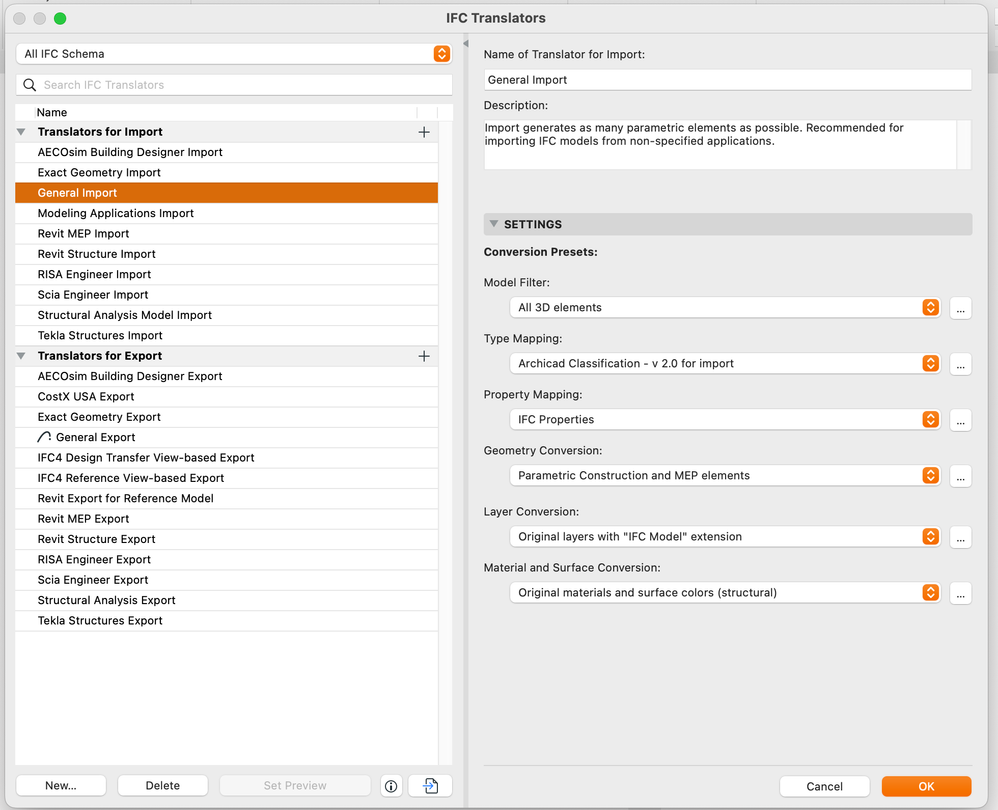
Task: Select RISA Engineer Export translator
Action: click(x=227, y=559)
